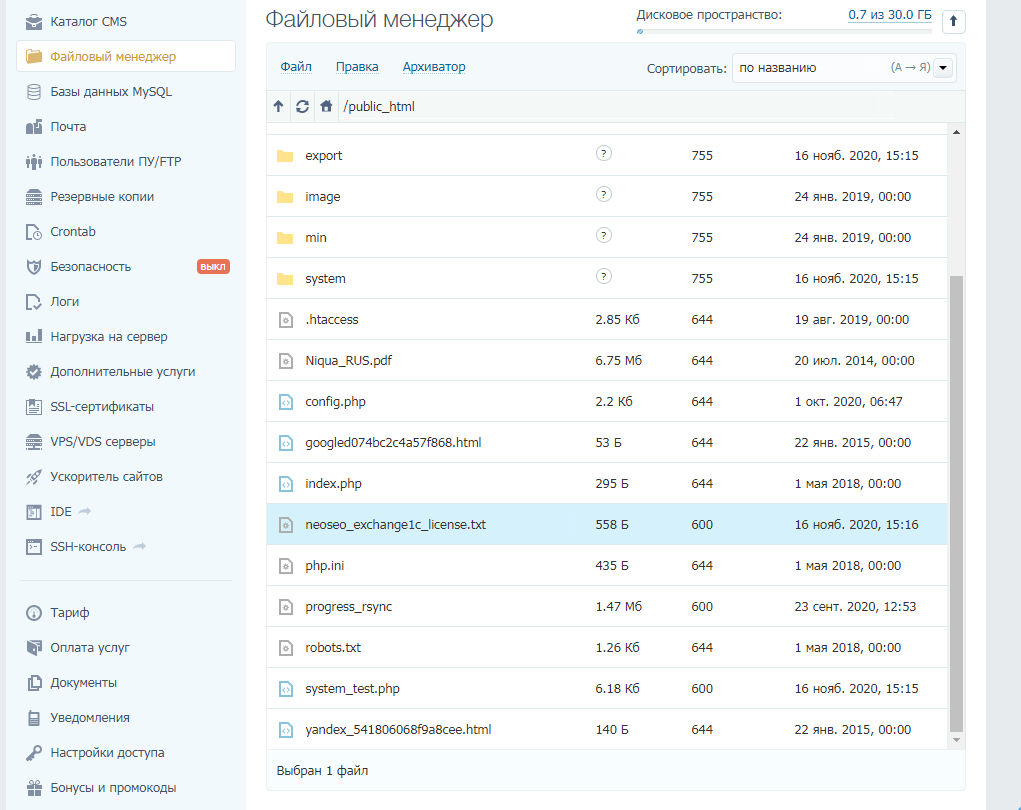Click the Уведомления sidebar icon
Viewport: 1021px width, 810px height.
click(34, 718)
